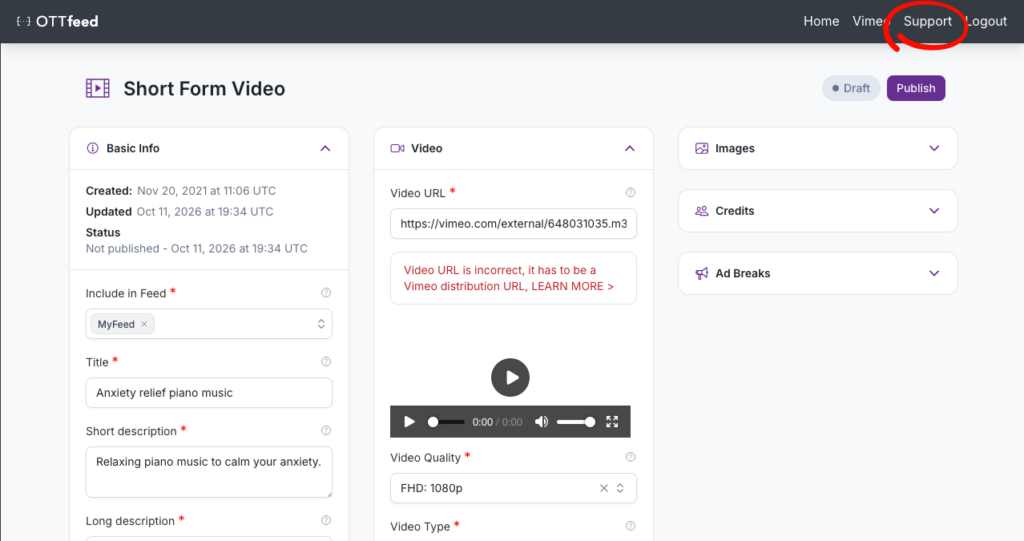Publish the short form video
The height and width of the screenshot is (541, 1024).
[x=916, y=88]
